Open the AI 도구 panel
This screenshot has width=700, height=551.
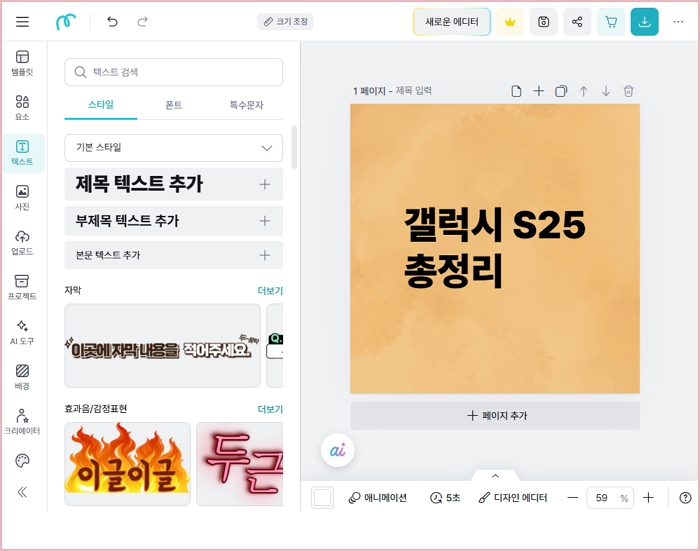[22, 332]
